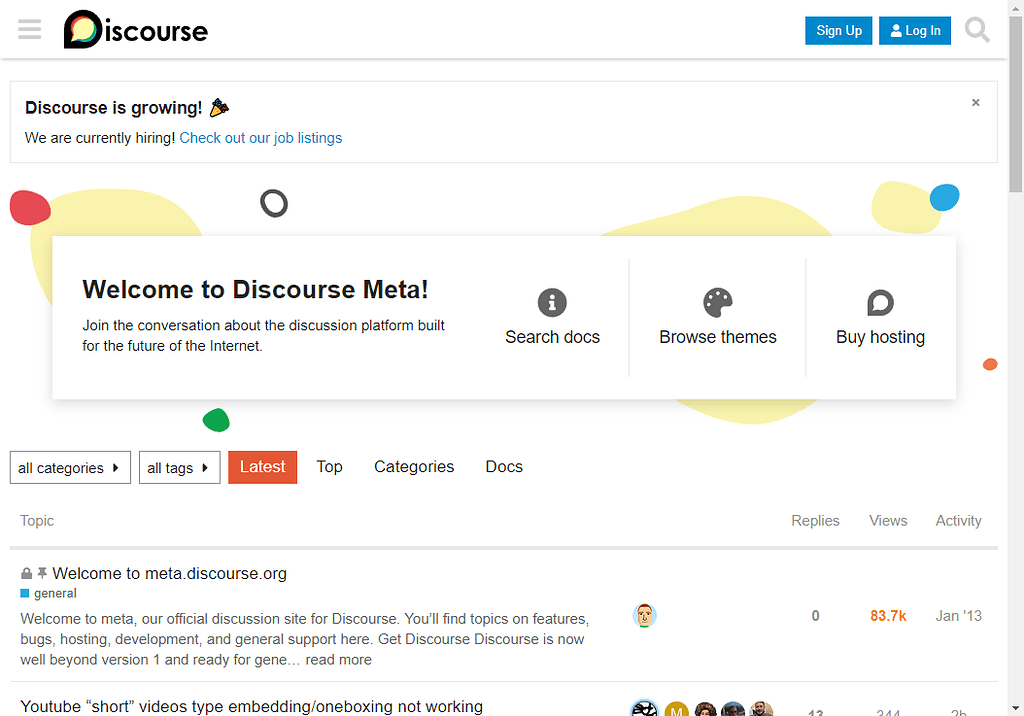Open the Youtube short videos embedding topic
1024x716 pixels.
click(x=251, y=706)
